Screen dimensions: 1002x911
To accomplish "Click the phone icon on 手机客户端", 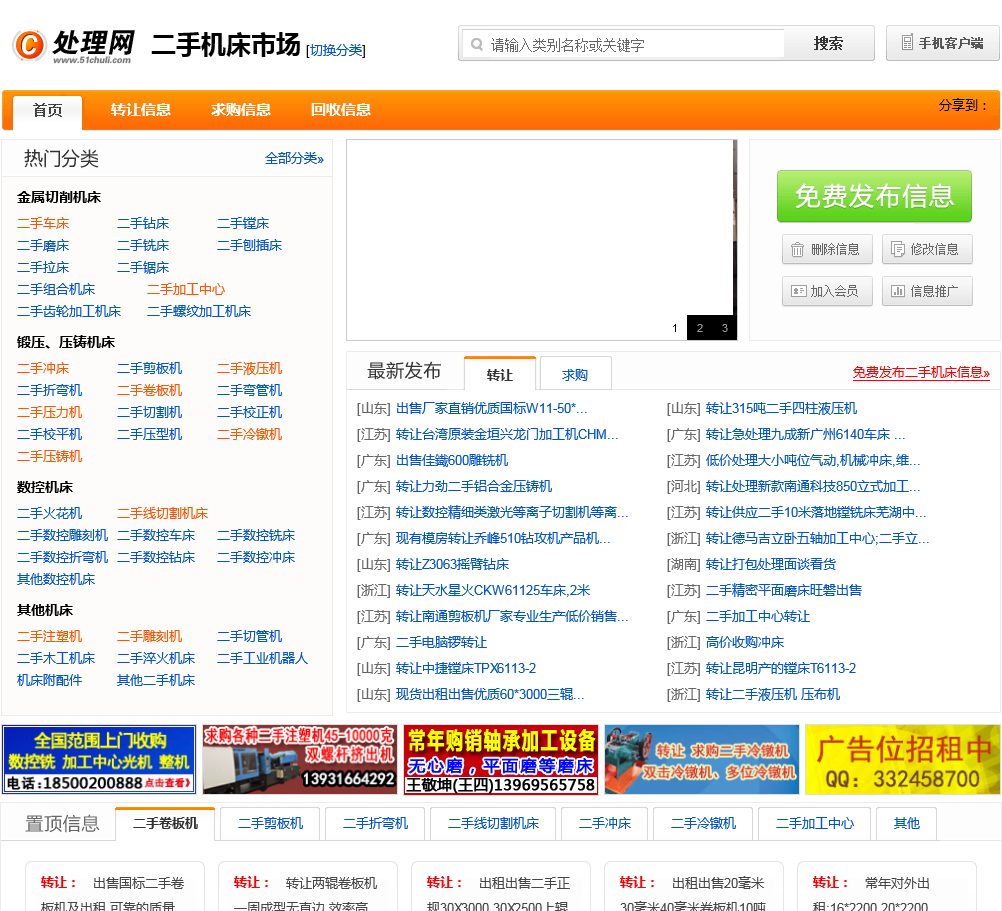I will coord(907,43).
